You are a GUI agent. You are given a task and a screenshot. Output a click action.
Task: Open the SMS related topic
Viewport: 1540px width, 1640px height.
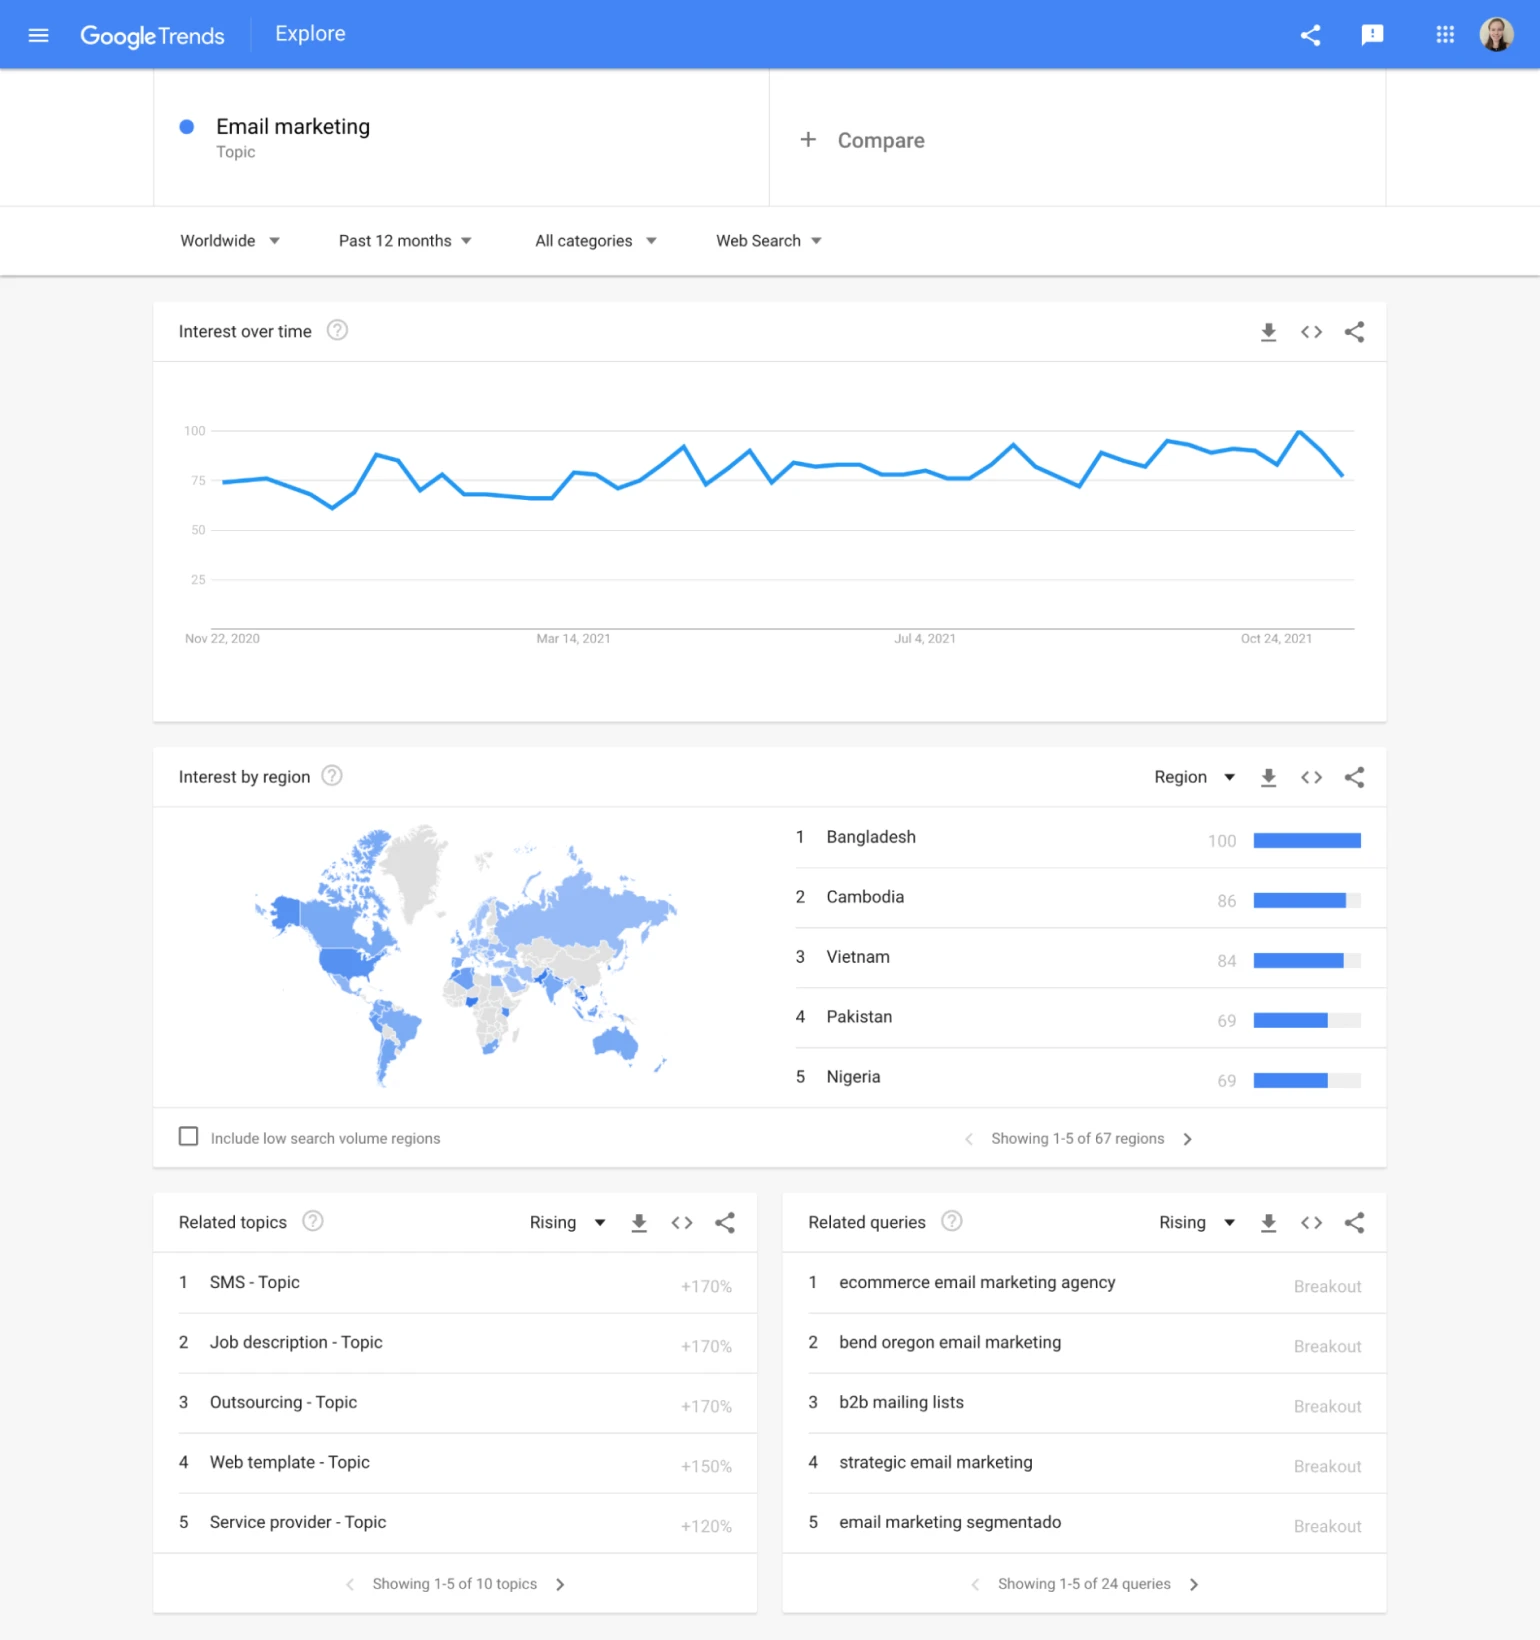(254, 1282)
